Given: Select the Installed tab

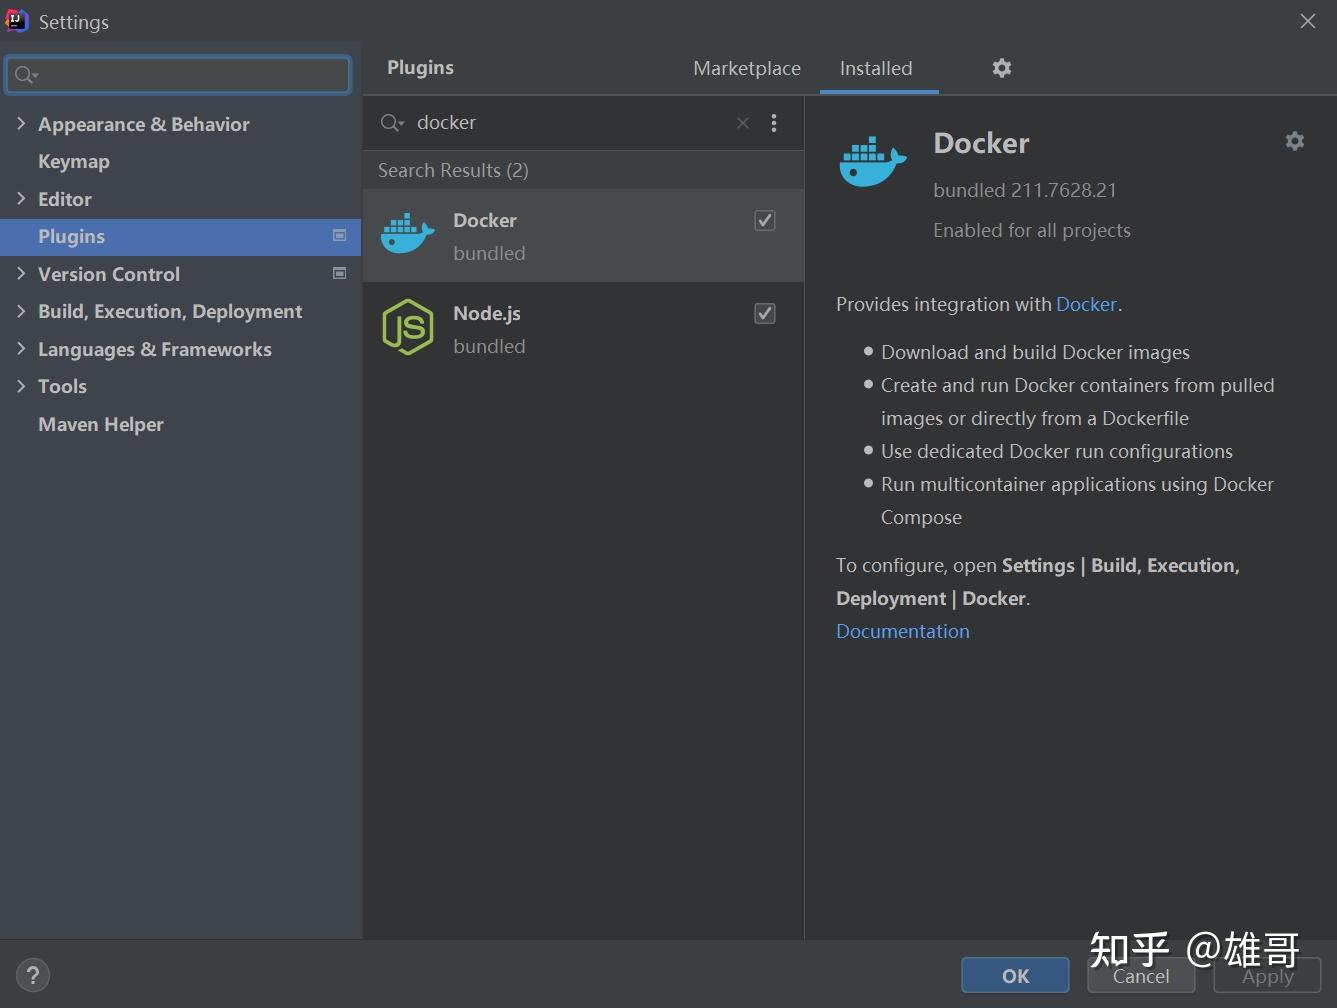Looking at the screenshot, I should (875, 68).
